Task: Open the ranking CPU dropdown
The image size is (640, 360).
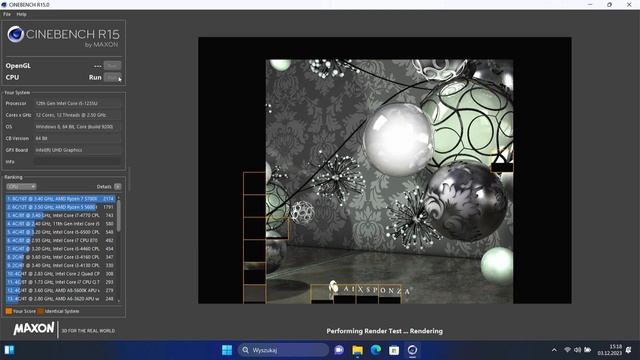Action: point(21,187)
